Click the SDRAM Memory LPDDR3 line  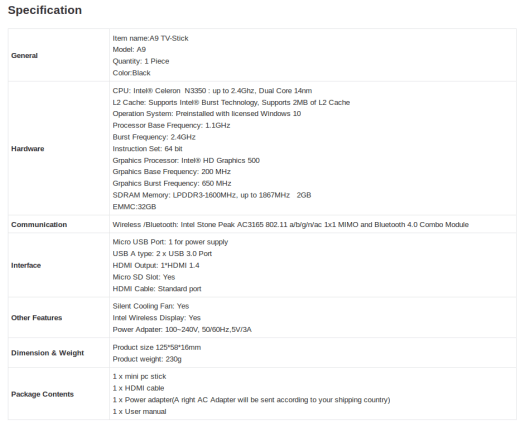click(x=212, y=195)
